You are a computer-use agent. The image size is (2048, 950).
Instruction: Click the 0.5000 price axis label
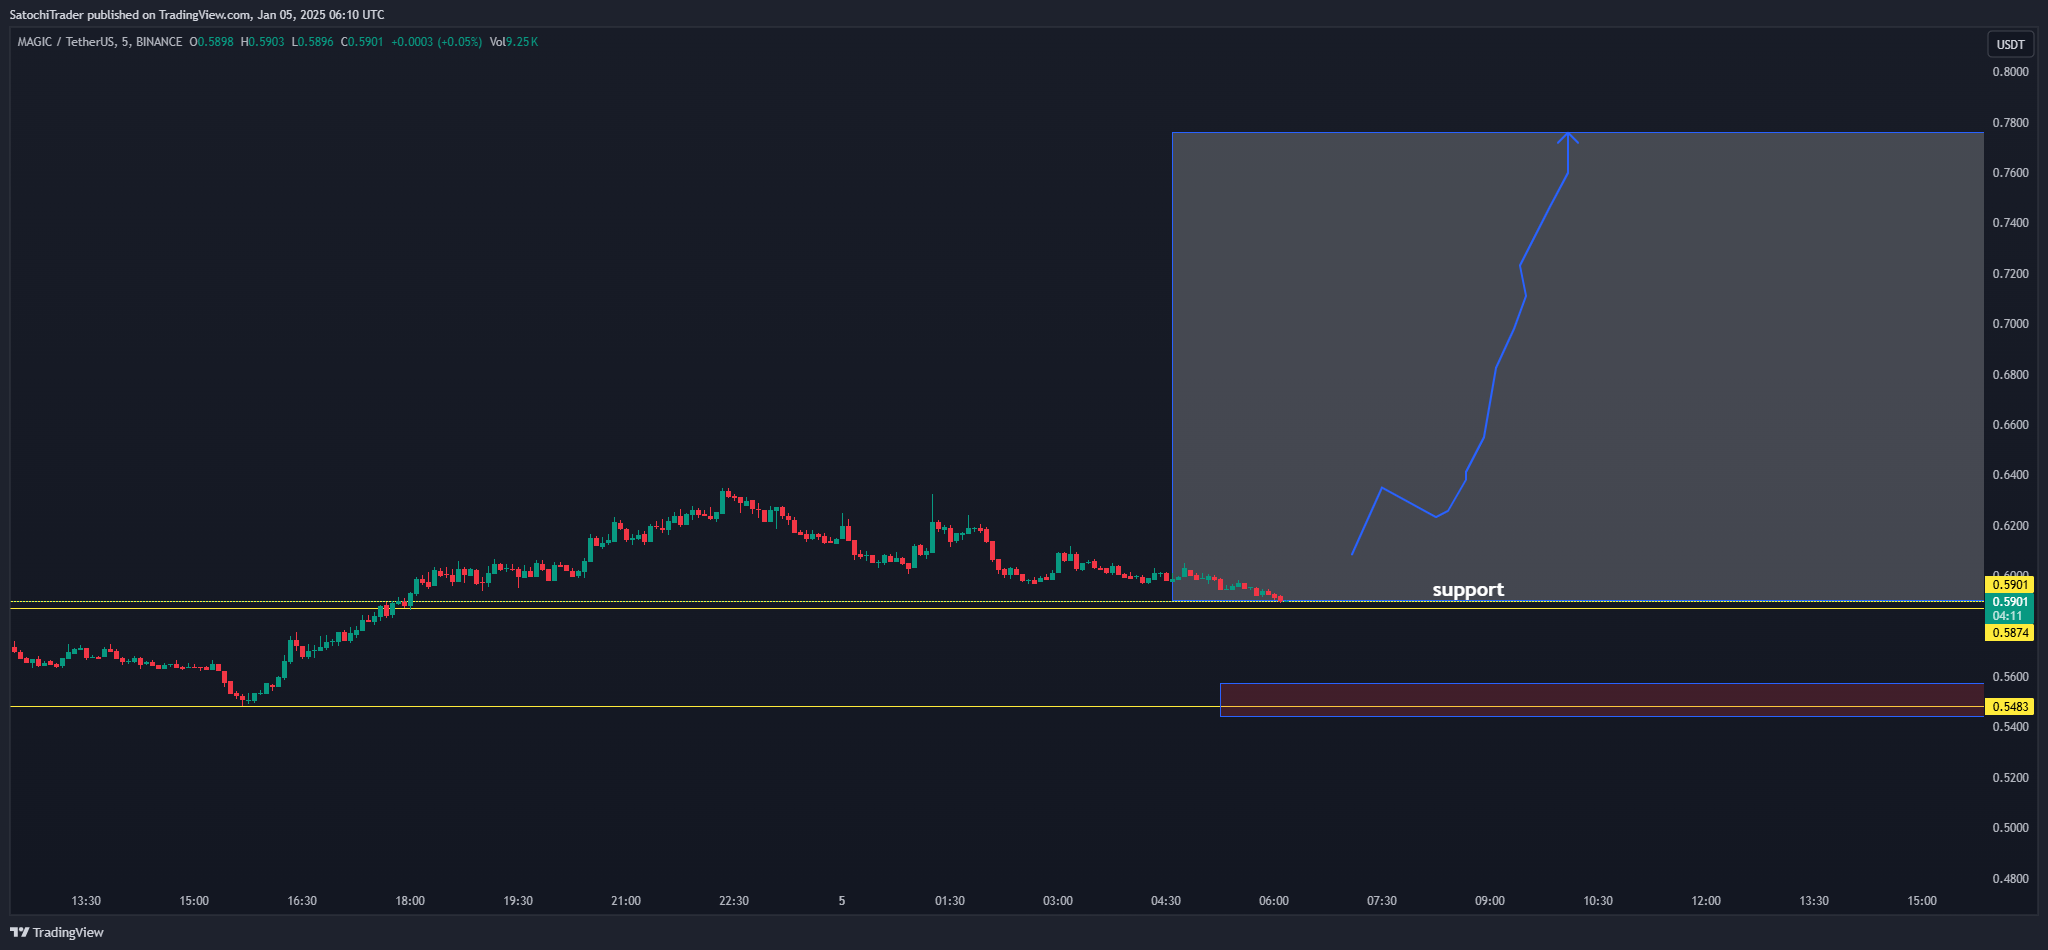pyautogui.click(x=2010, y=828)
